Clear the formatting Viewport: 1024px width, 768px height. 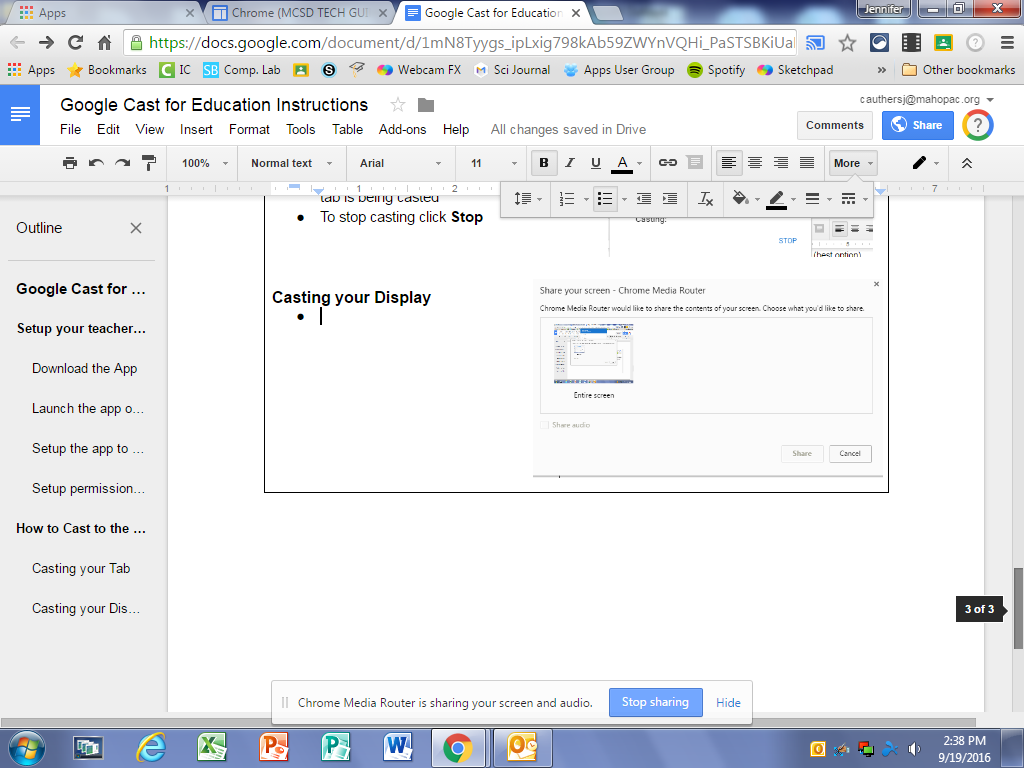click(705, 199)
